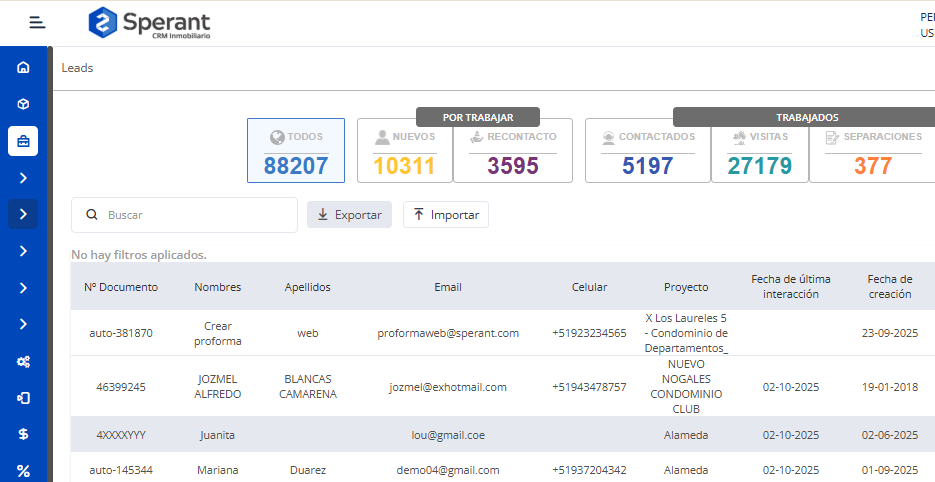
Task: Click the Fecha de creación column header
Action: pos(889,287)
